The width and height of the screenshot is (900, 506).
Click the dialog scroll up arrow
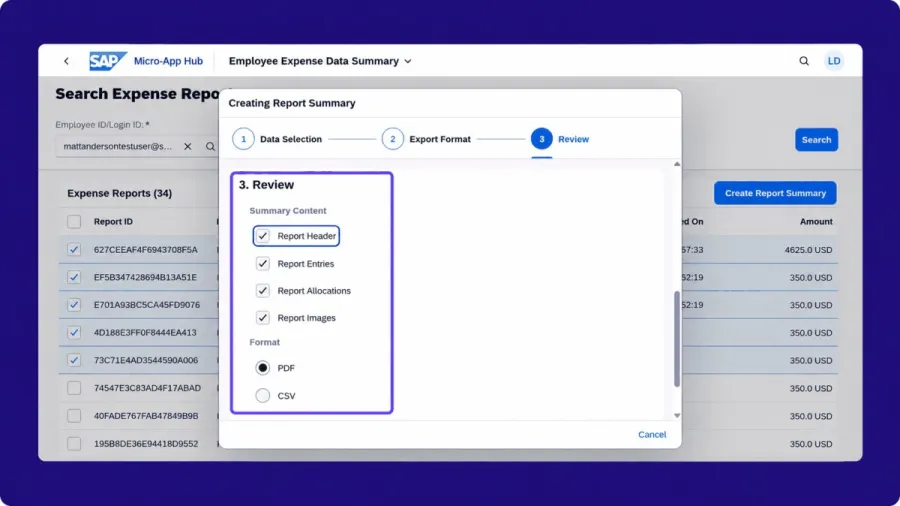tap(677, 164)
